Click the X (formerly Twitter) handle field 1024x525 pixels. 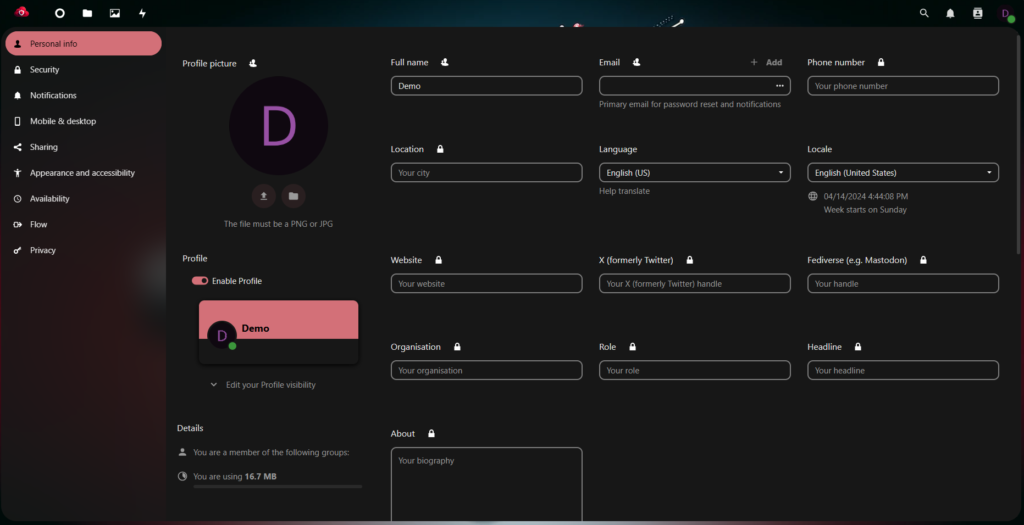coord(695,283)
